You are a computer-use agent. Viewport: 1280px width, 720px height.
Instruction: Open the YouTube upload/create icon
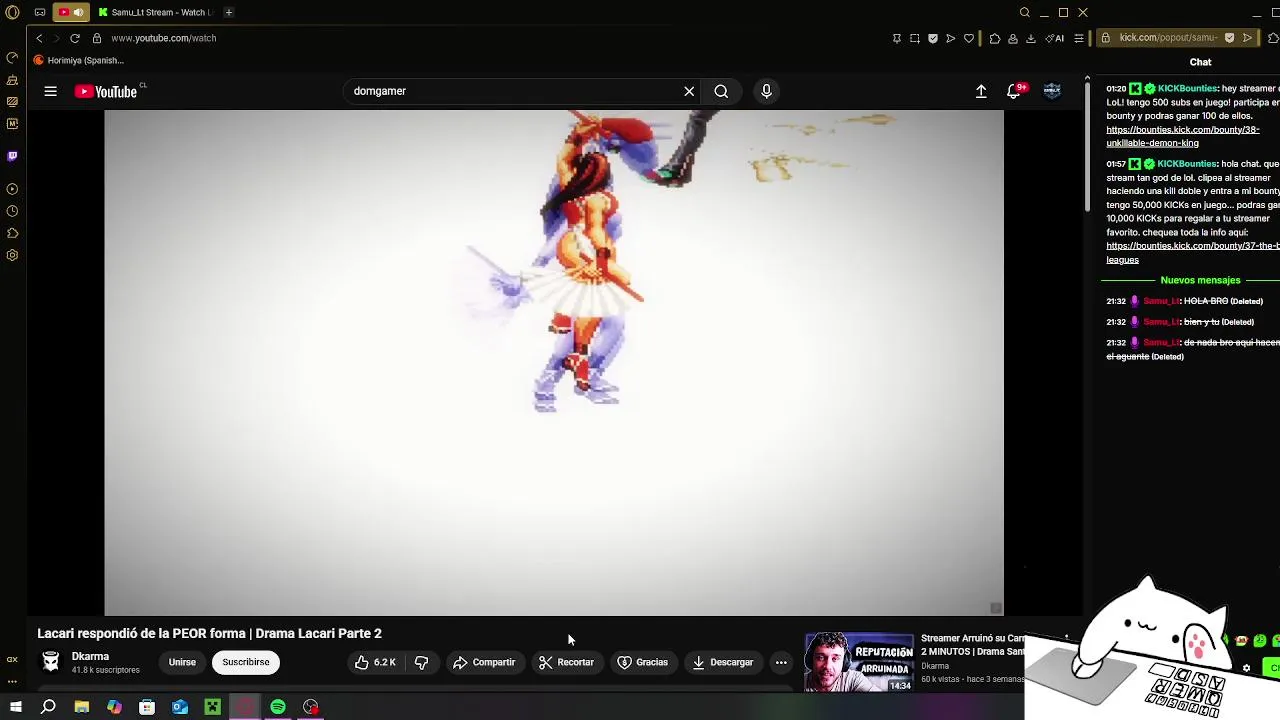point(981,91)
